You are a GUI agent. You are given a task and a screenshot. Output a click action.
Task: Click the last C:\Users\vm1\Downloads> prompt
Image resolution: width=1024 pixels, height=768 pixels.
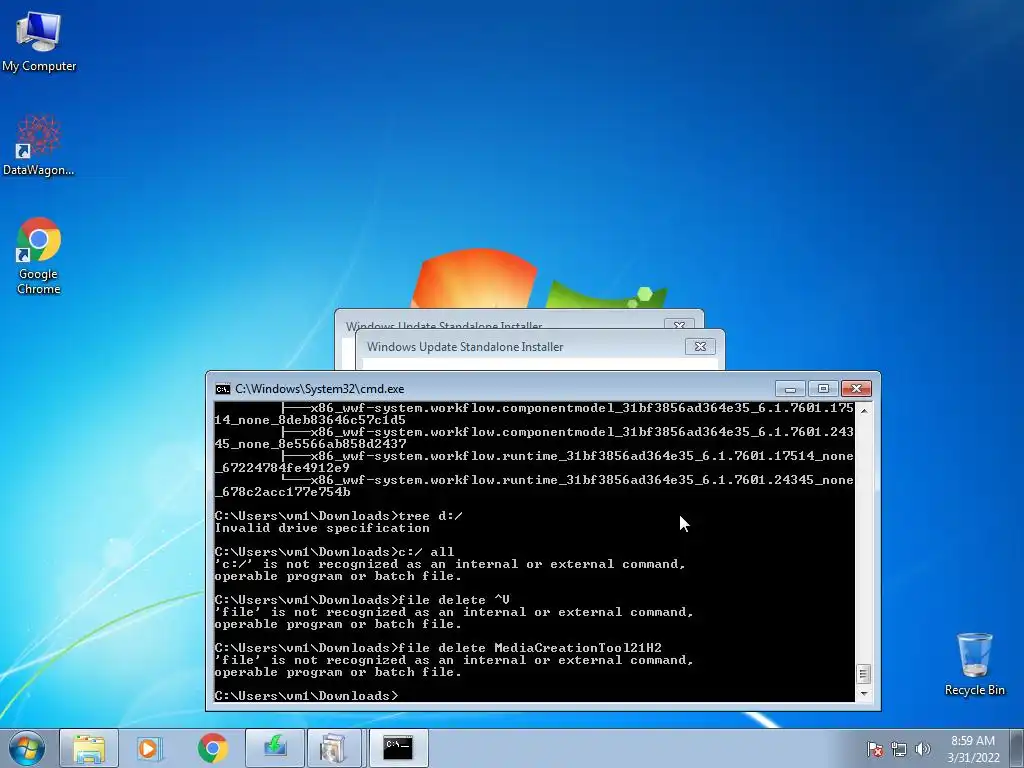(x=306, y=696)
